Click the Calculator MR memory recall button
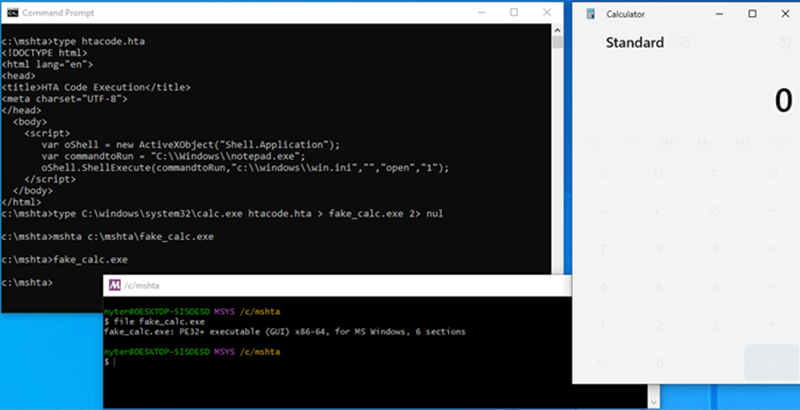The width and height of the screenshot is (800, 410). point(630,141)
